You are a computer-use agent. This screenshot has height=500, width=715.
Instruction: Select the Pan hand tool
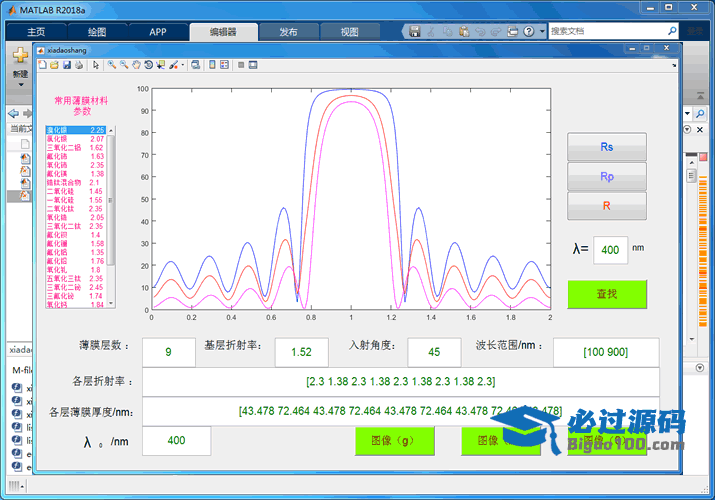tap(136, 65)
